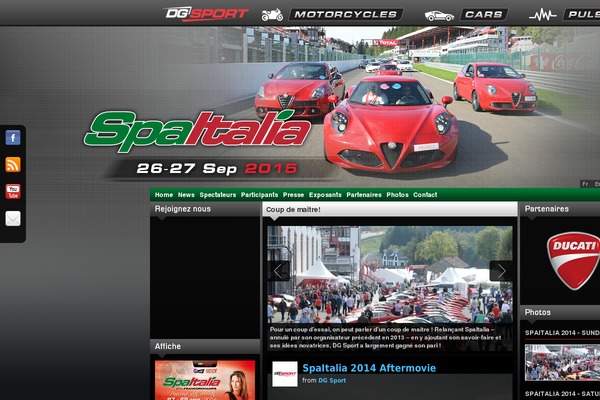Click the email envelope icon
Viewport: 600px width, 400px height.
pyautogui.click(x=13, y=219)
